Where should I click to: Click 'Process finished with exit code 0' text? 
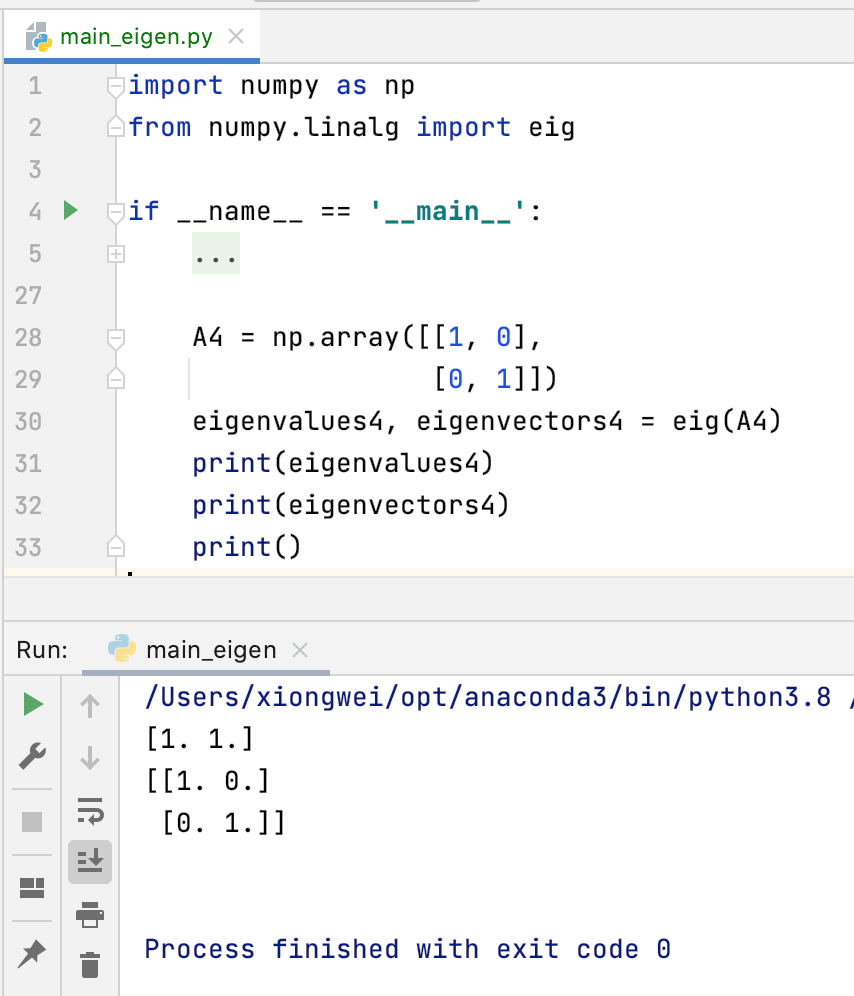[407, 949]
